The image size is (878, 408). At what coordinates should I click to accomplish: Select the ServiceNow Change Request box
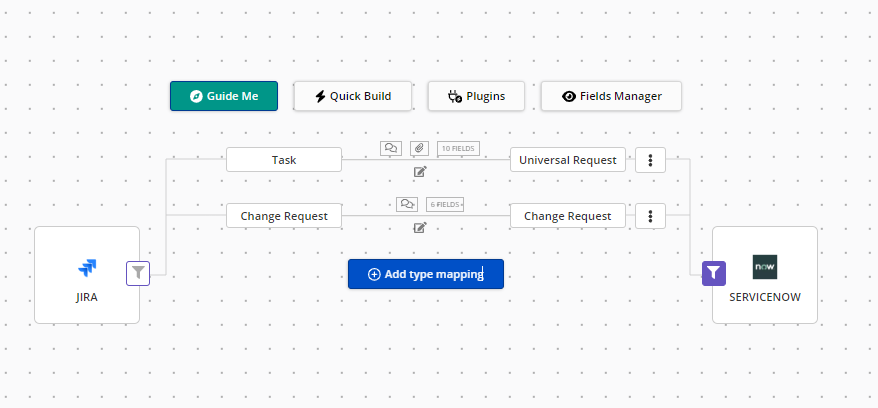pyautogui.click(x=568, y=215)
